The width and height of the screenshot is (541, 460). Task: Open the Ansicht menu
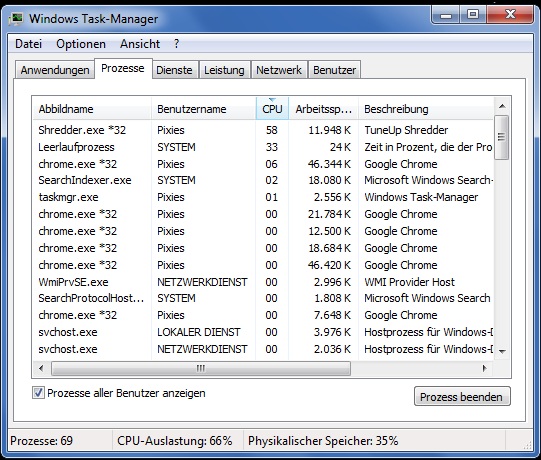[x=140, y=44]
